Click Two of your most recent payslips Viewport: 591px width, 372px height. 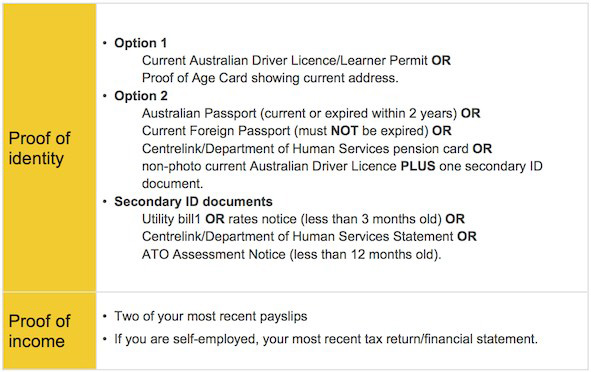211,316
